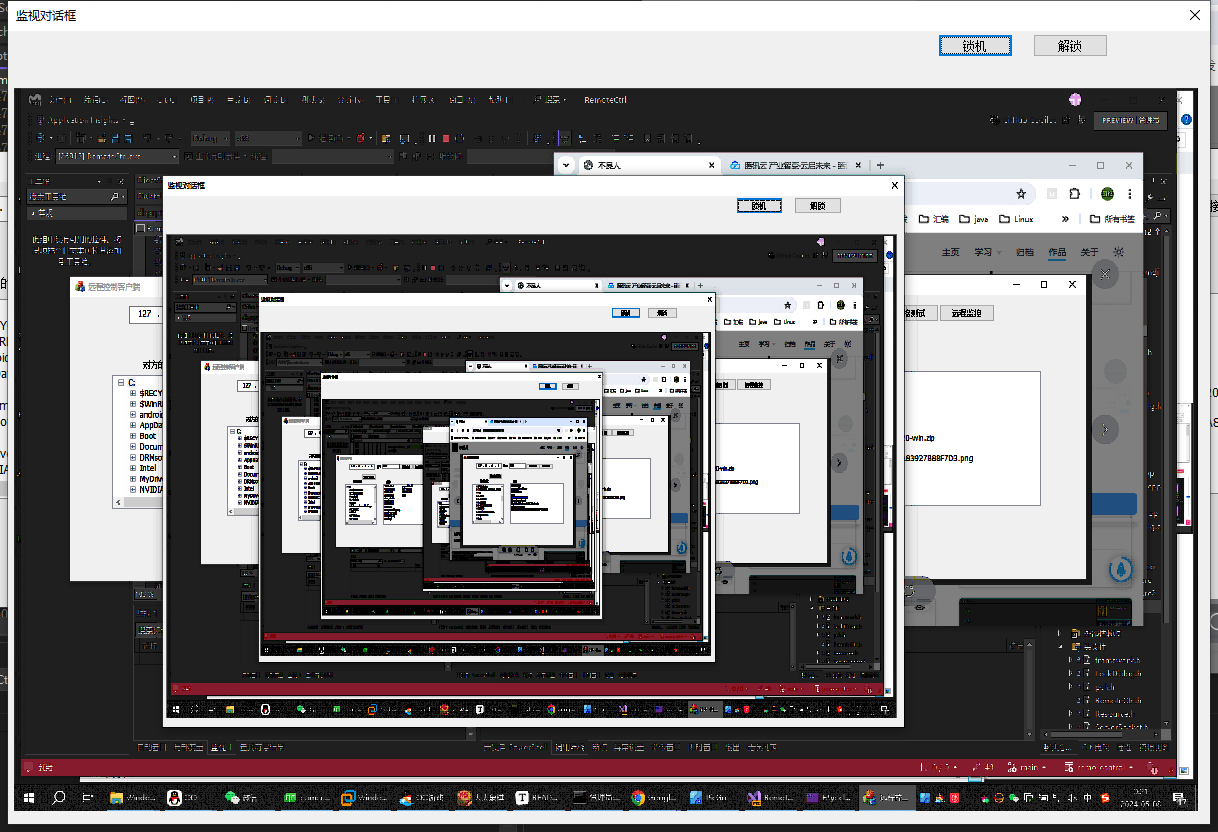This screenshot has height=832, width=1218.
Task: Click Continue play icon in largest Visual Studio toolbar
Action: tap(312, 138)
